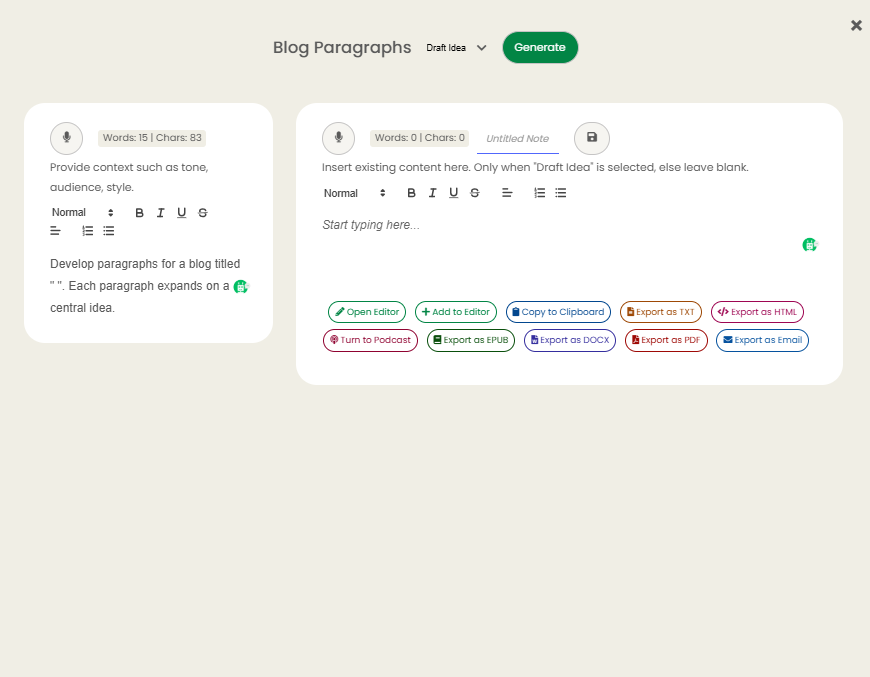Click the save note floppy disk icon
The width and height of the screenshot is (870, 677).
[x=592, y=138]
